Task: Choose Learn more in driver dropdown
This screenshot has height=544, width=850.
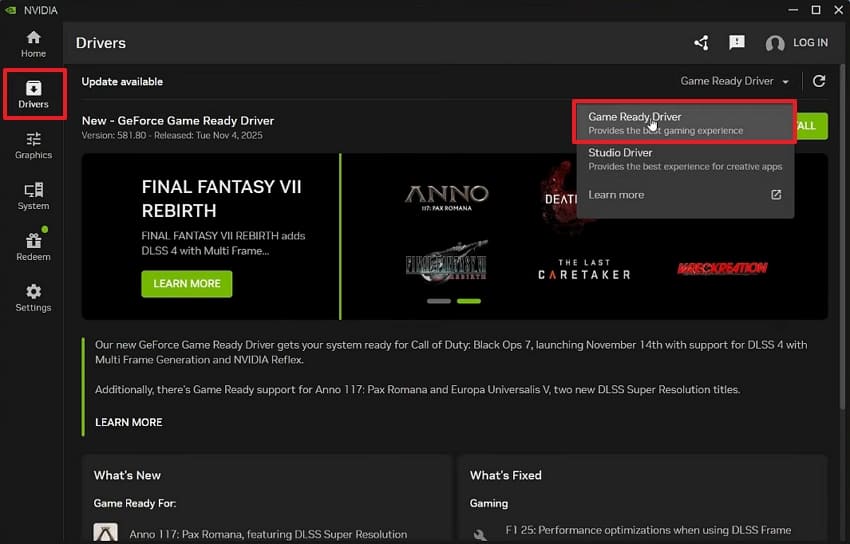Action: coord(685,195)
